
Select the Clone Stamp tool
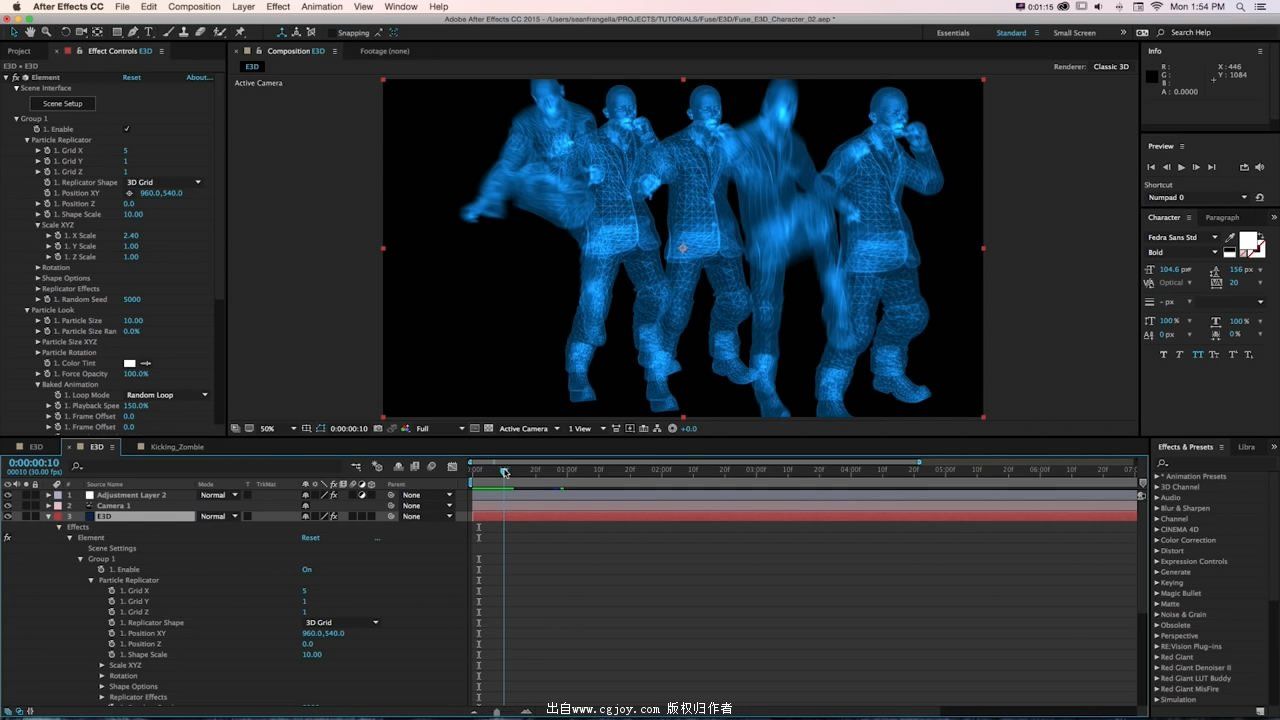pyautogui.click(x=183, y=32)
